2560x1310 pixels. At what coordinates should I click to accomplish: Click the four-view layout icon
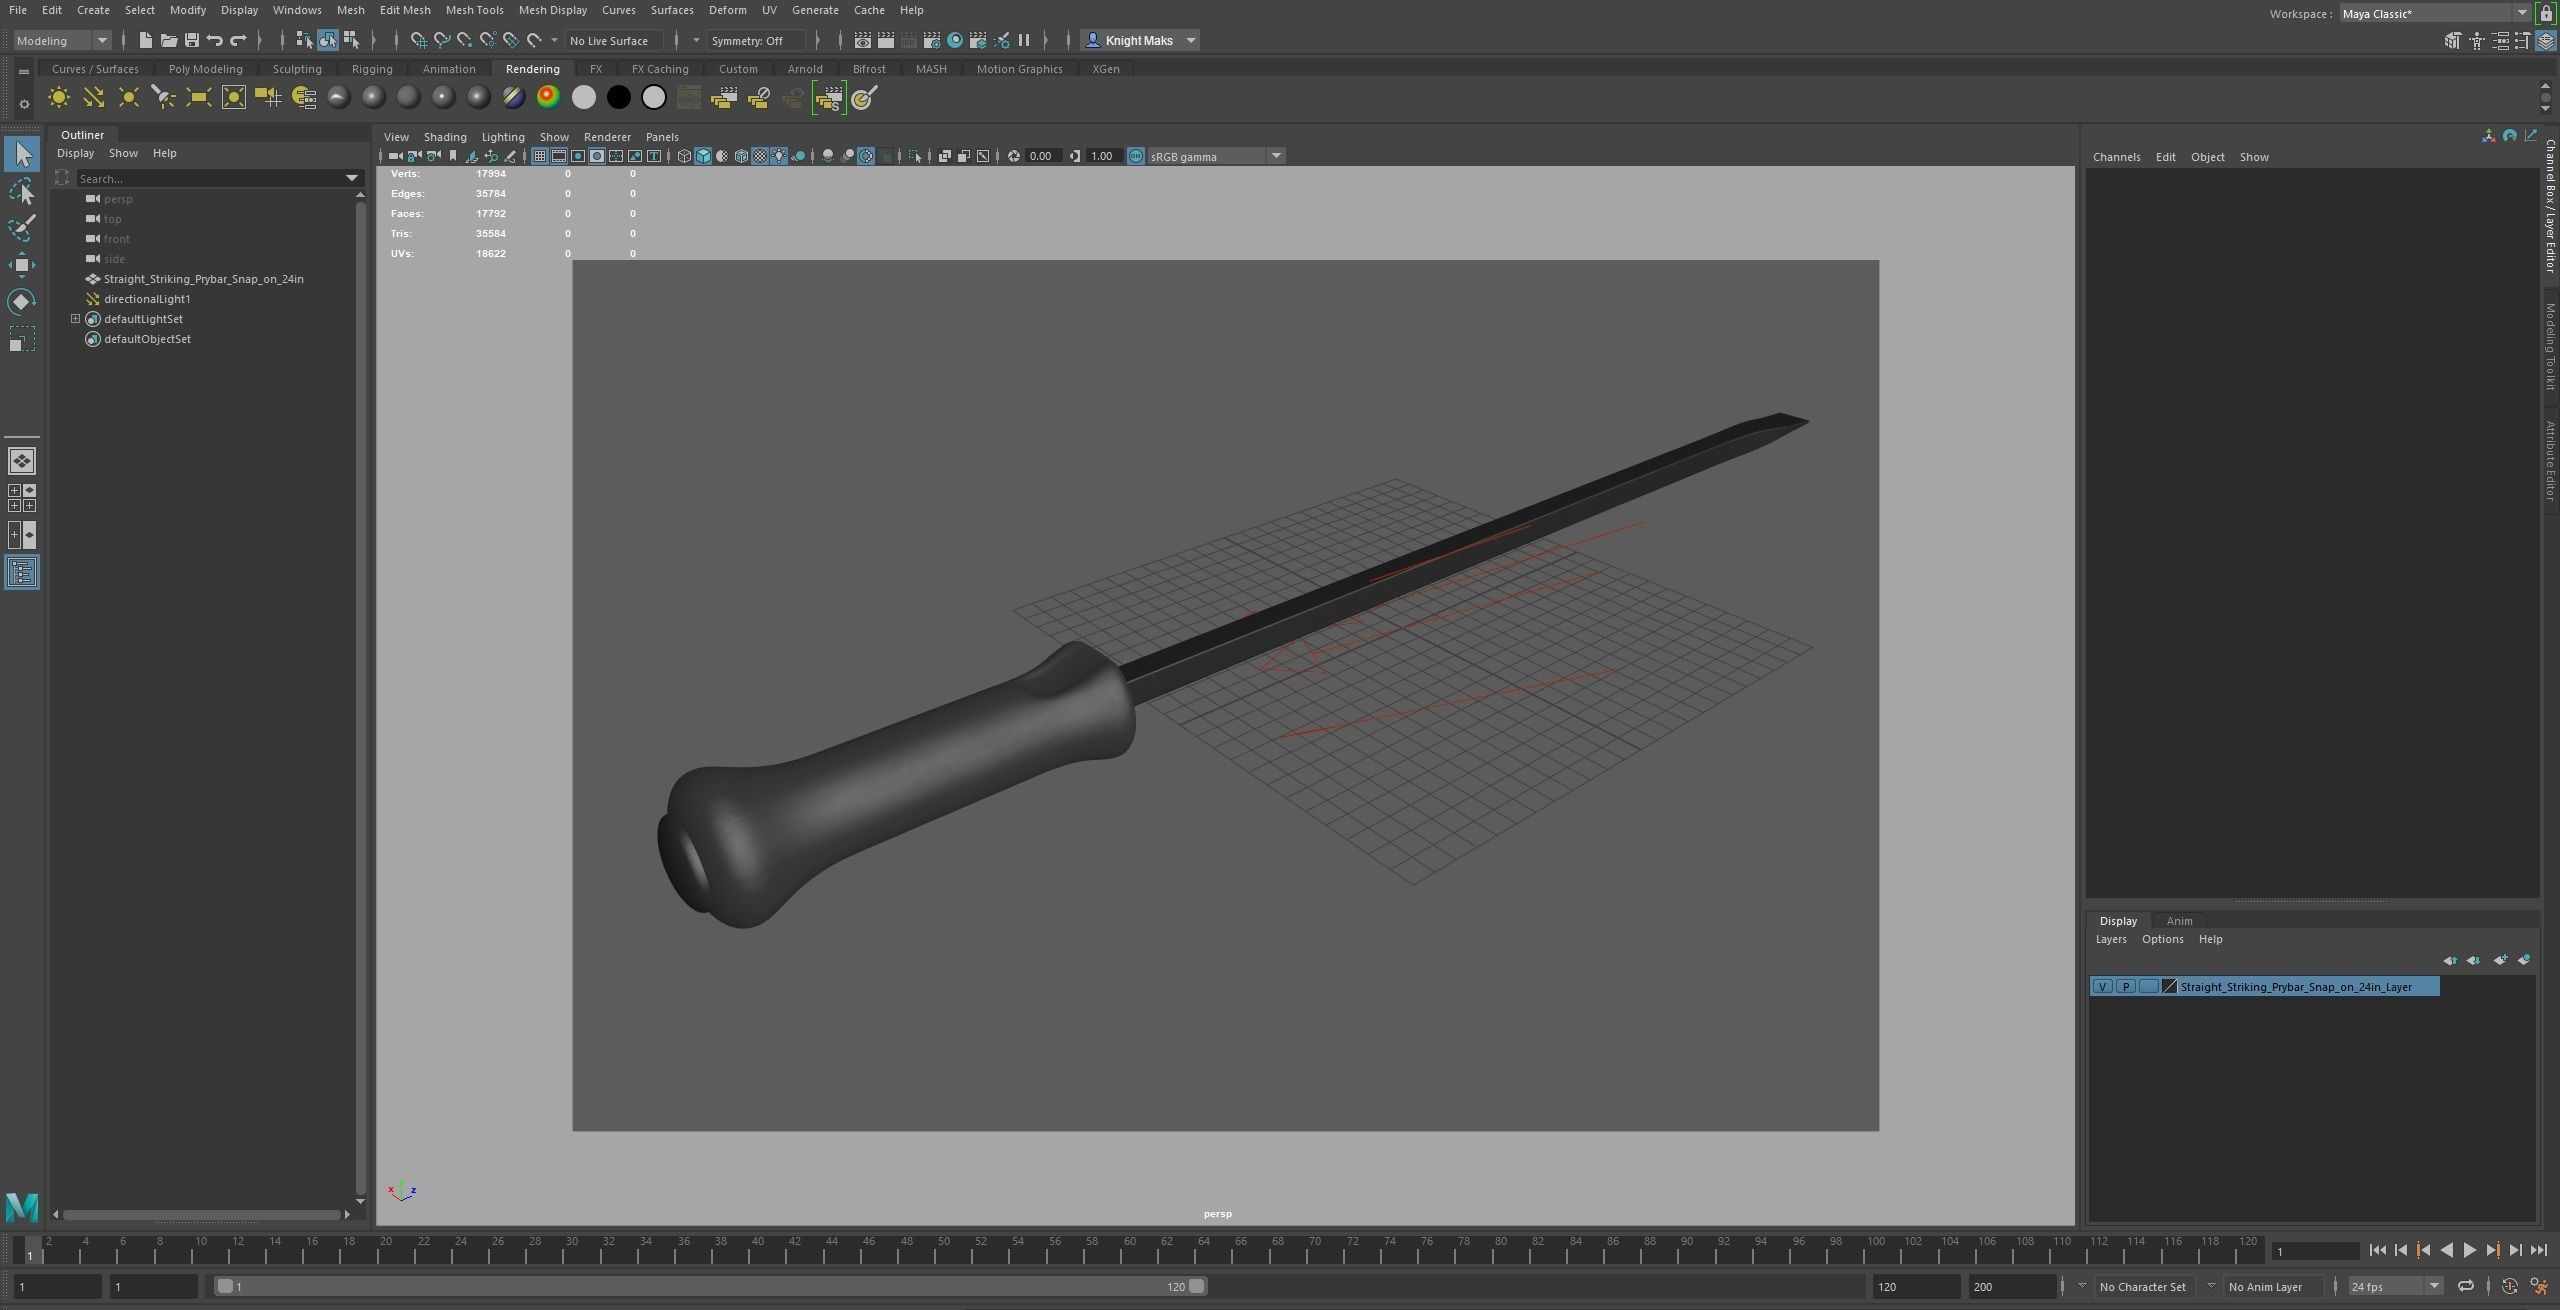(x=22, y=498)
